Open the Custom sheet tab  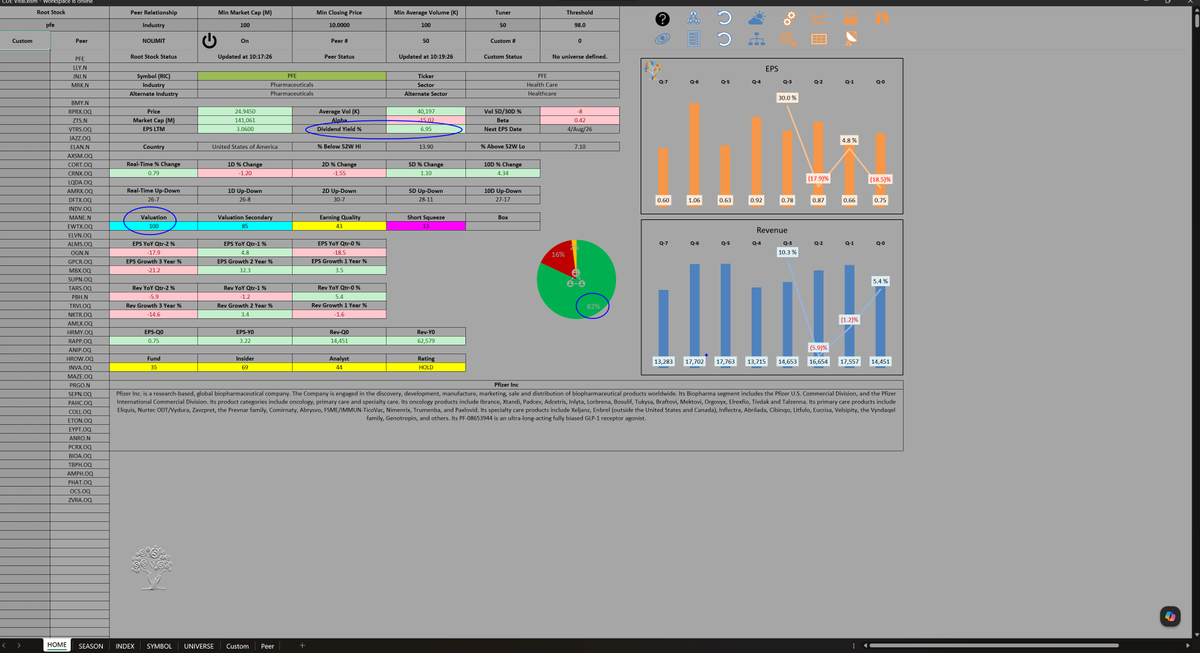pos(237,646)
